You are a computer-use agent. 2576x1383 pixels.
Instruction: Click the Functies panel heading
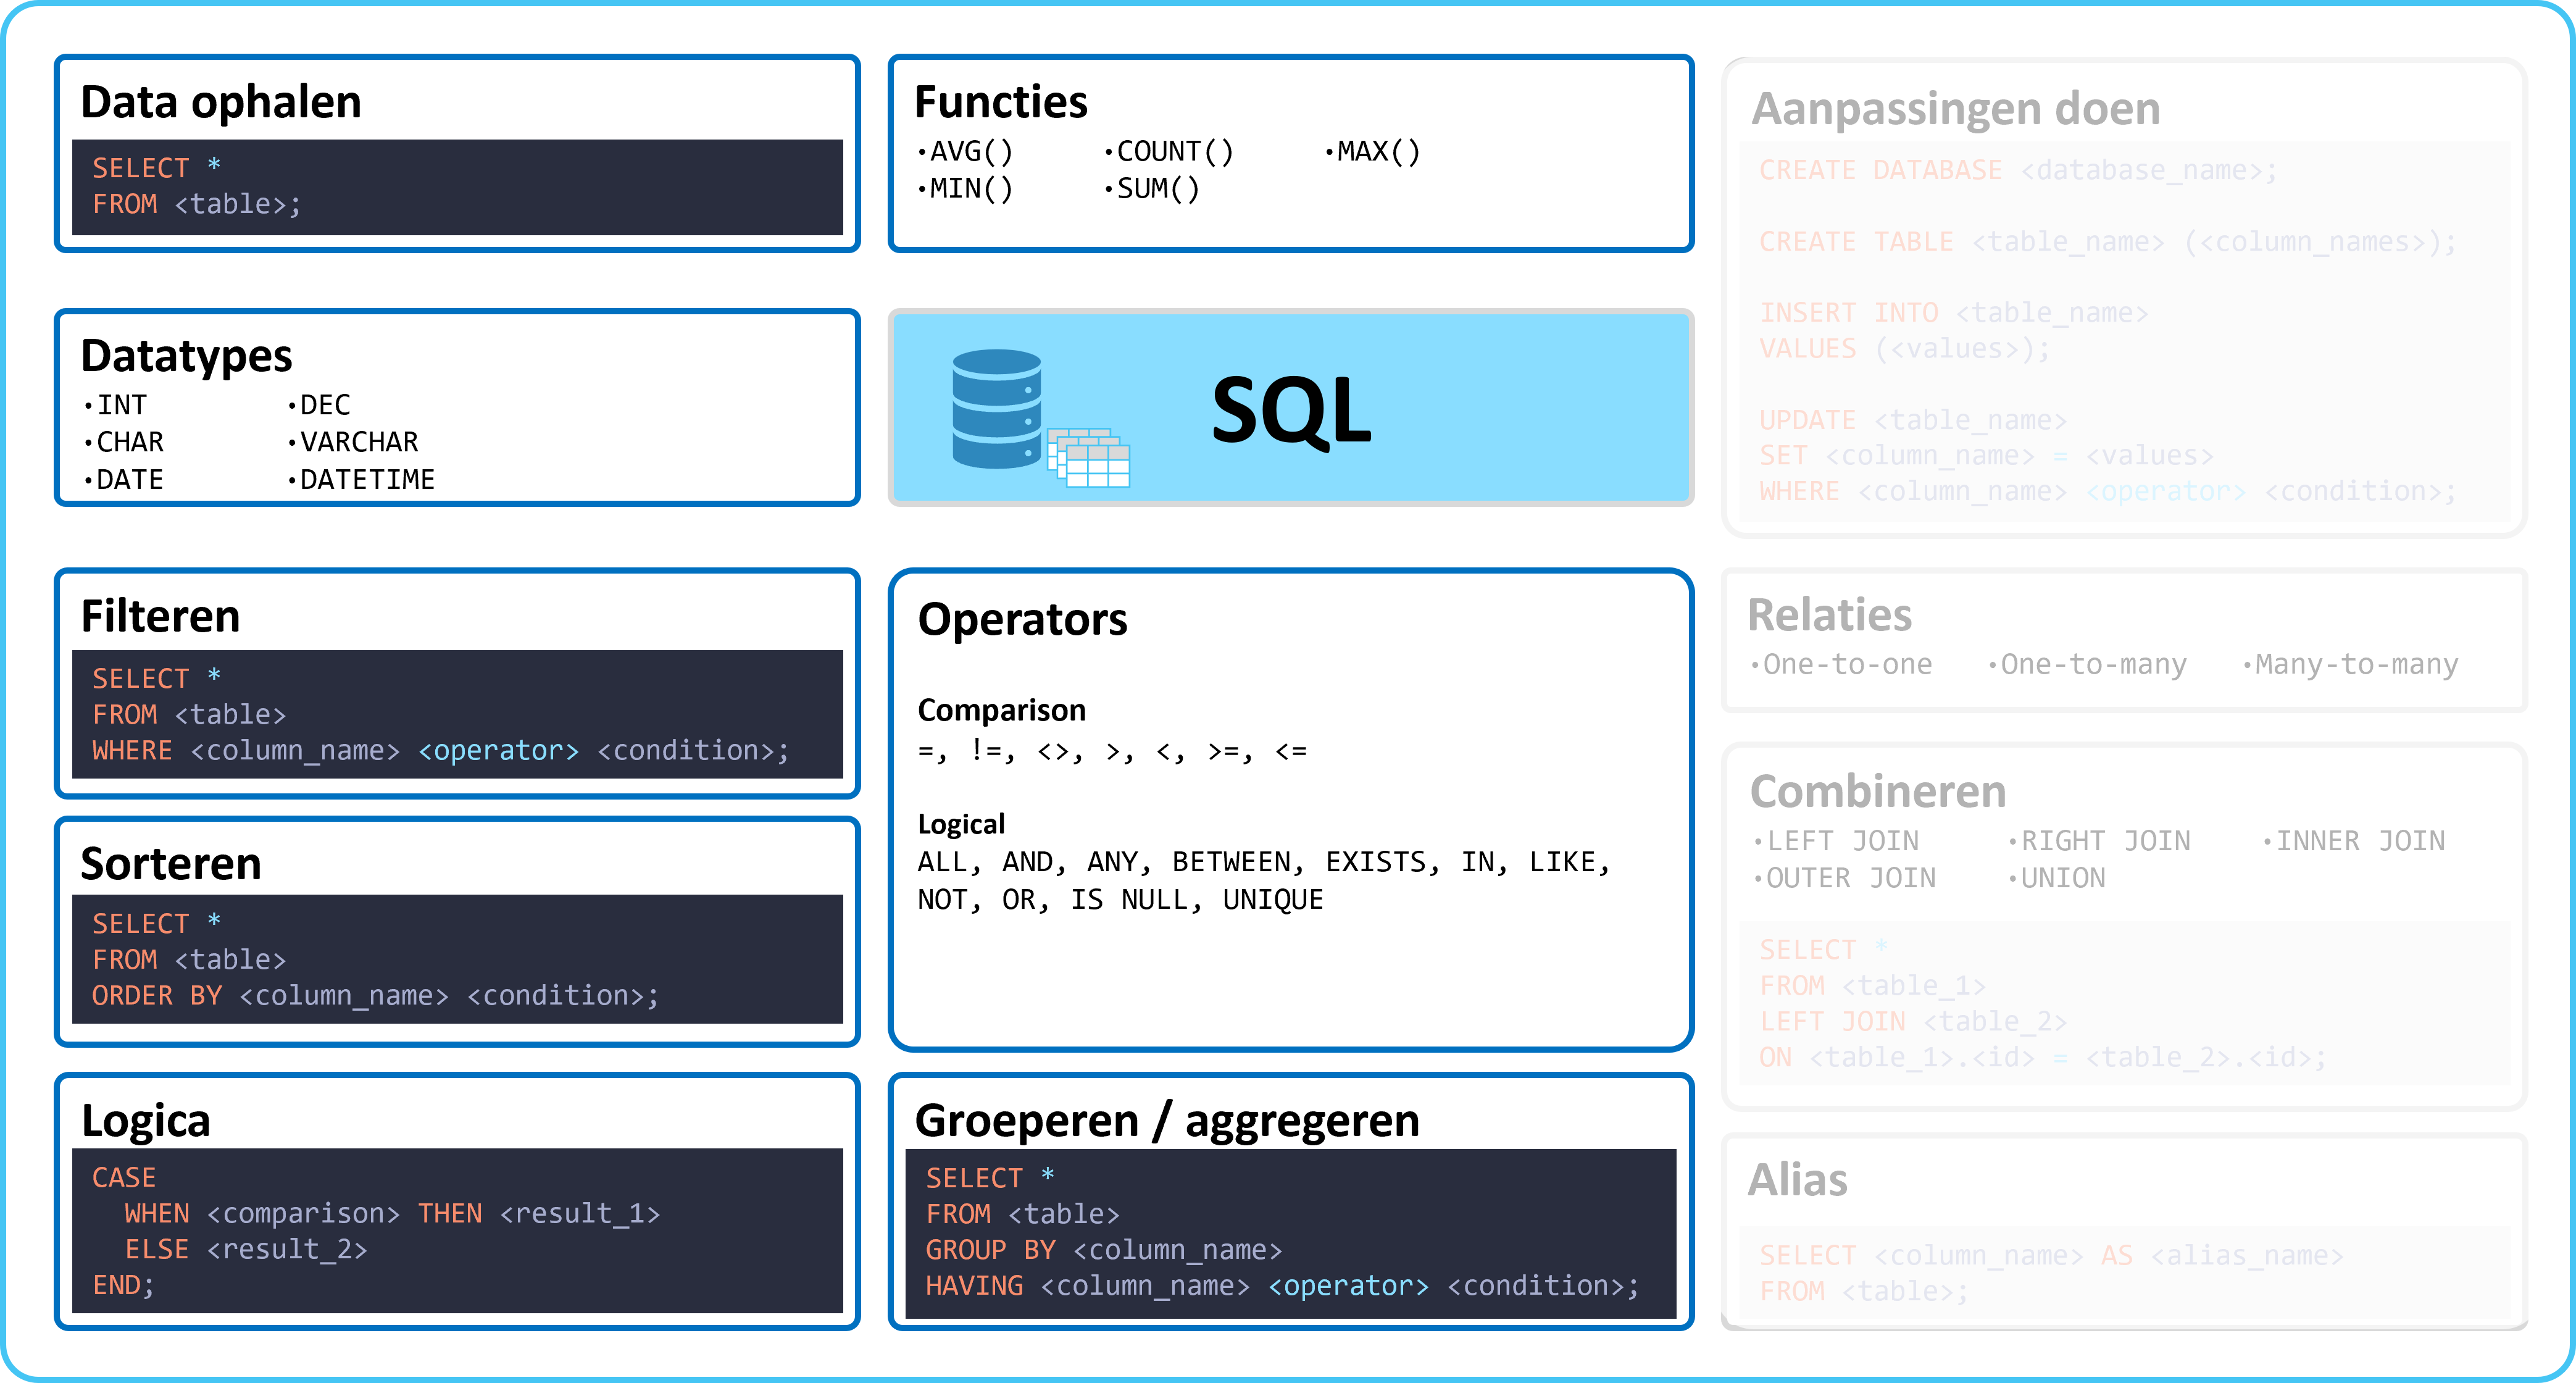click(1000, 102)
